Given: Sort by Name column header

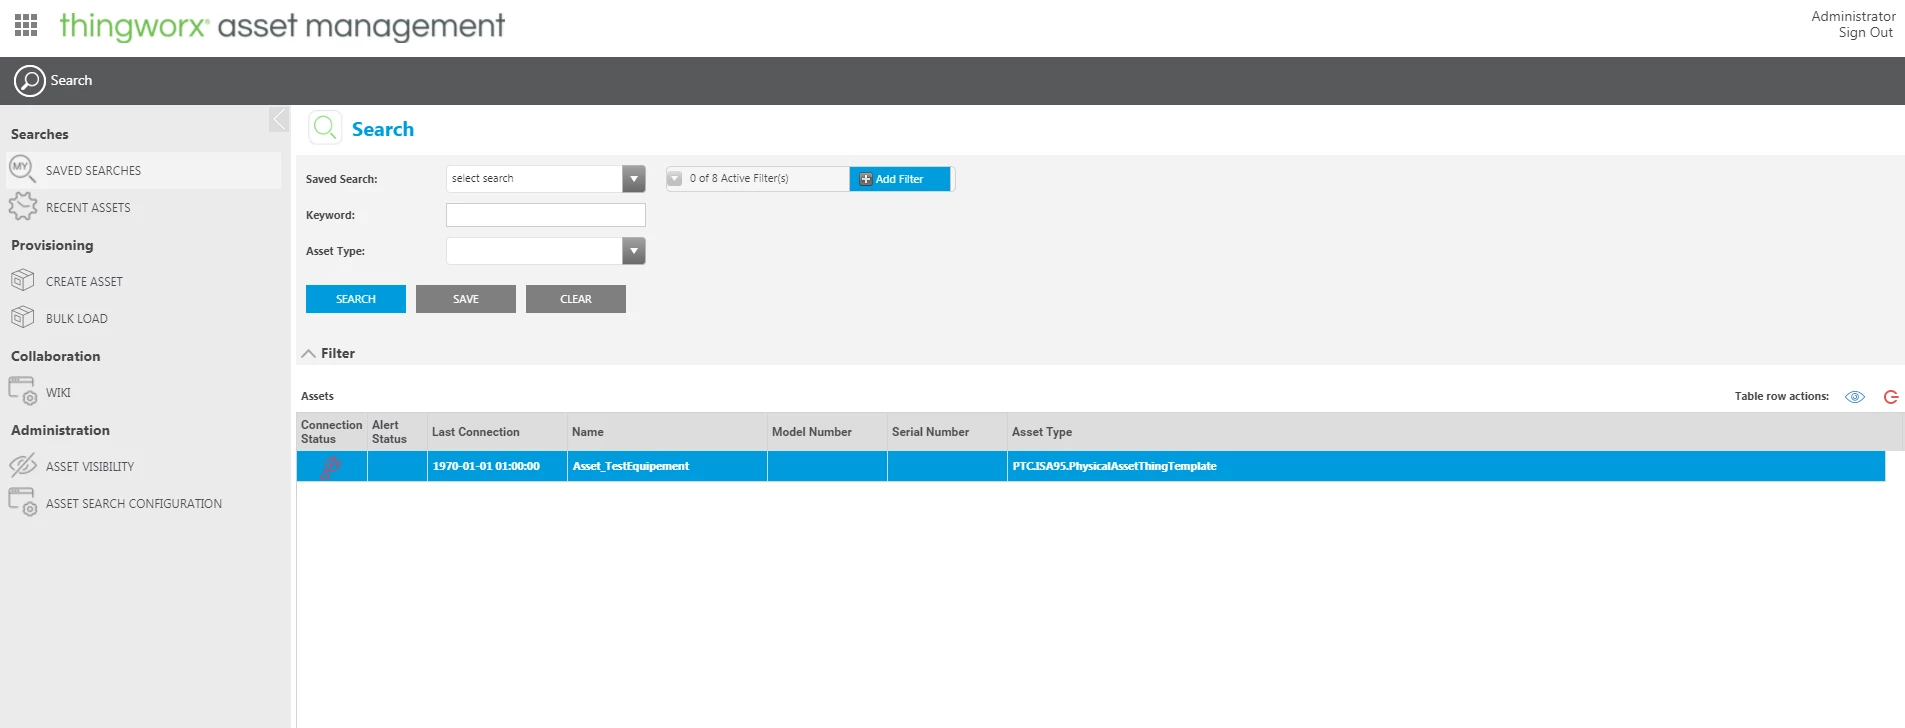Looking at the screenshot, I should point(667,432).
